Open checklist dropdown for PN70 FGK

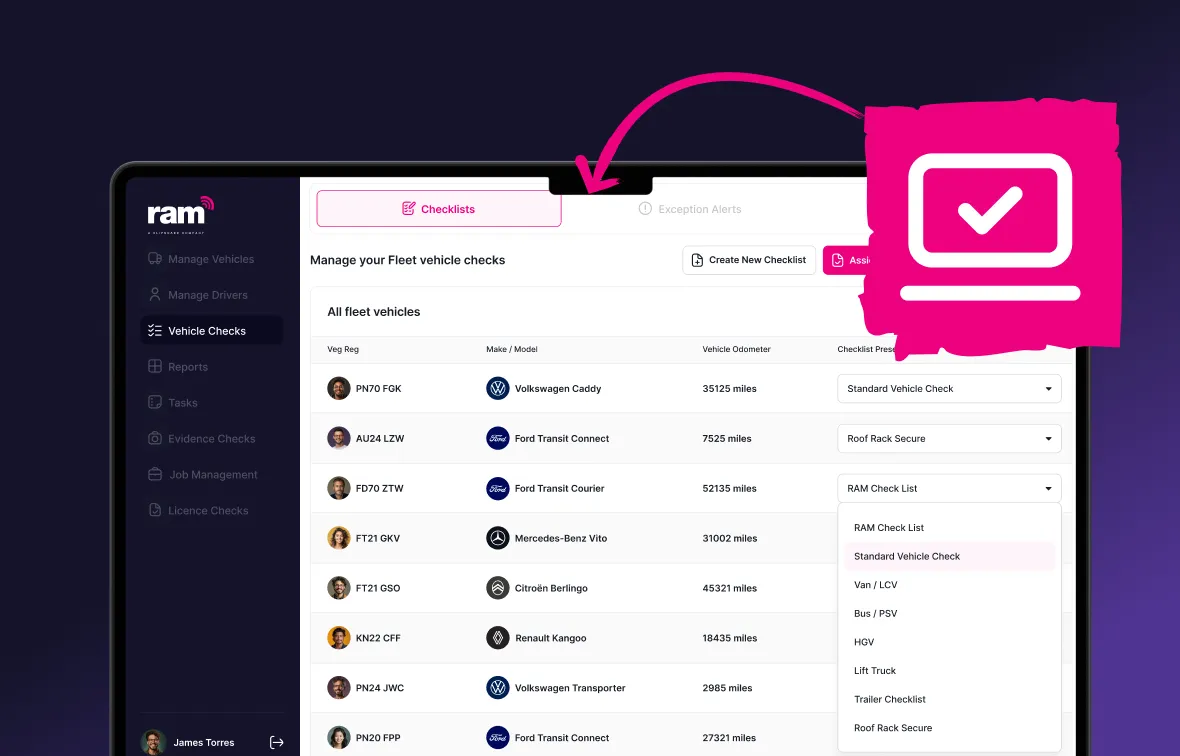(949, 389)
